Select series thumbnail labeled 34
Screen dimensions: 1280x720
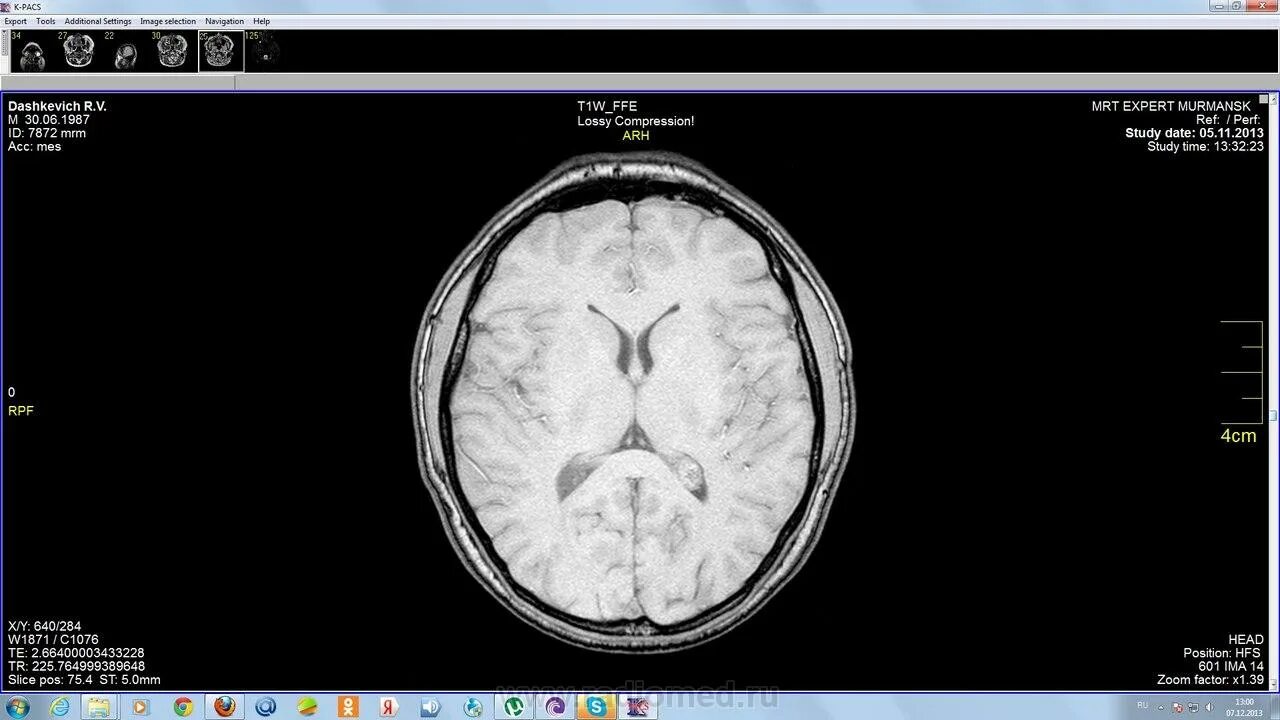pos(31,51)
